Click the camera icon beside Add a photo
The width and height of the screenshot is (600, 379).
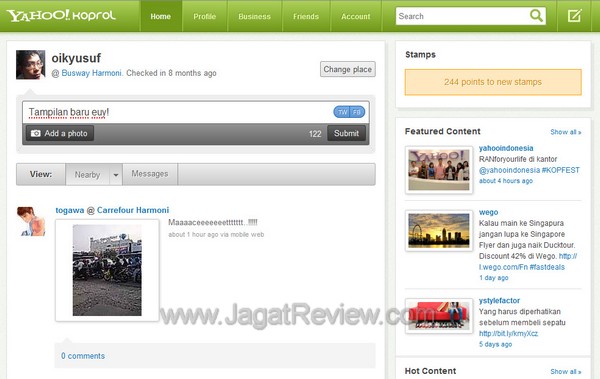tap(36, 133)
